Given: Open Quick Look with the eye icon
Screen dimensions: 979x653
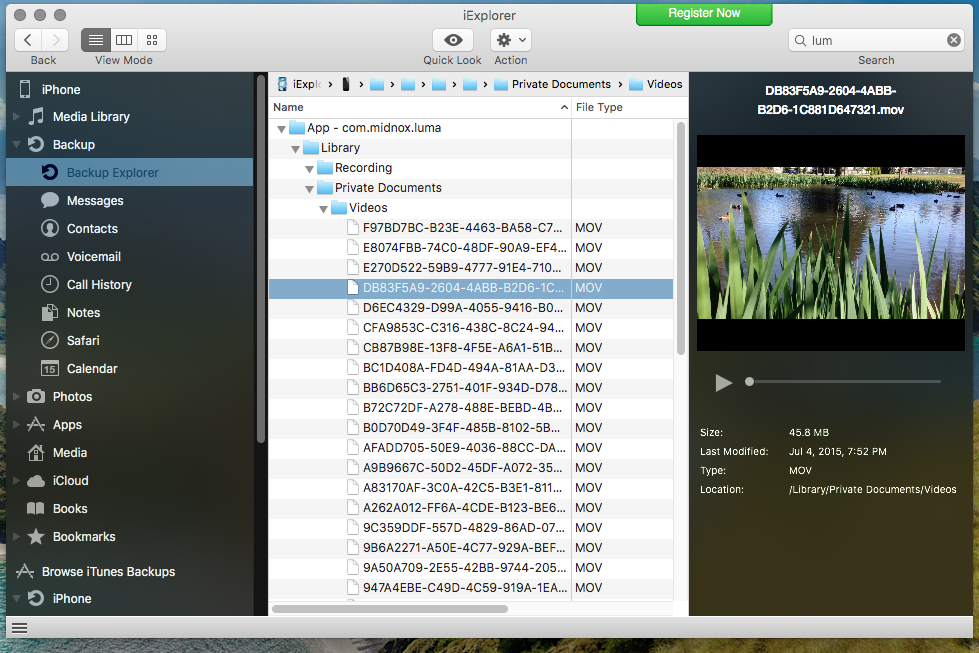Looking at the screenshot, I should pos(453,40).
